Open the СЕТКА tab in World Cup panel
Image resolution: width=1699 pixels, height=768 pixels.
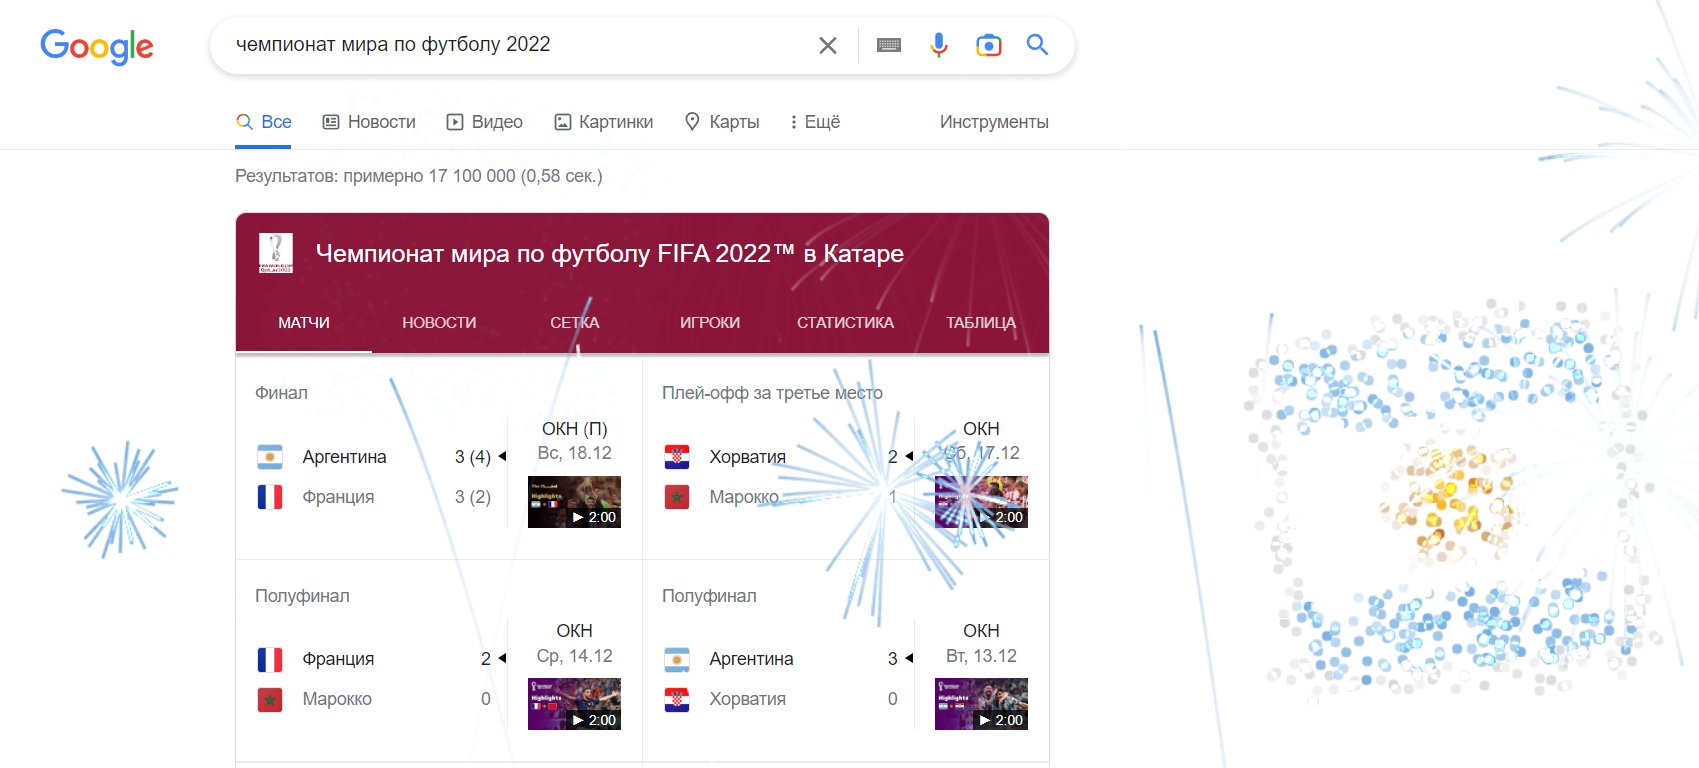(x=574, y=323)
